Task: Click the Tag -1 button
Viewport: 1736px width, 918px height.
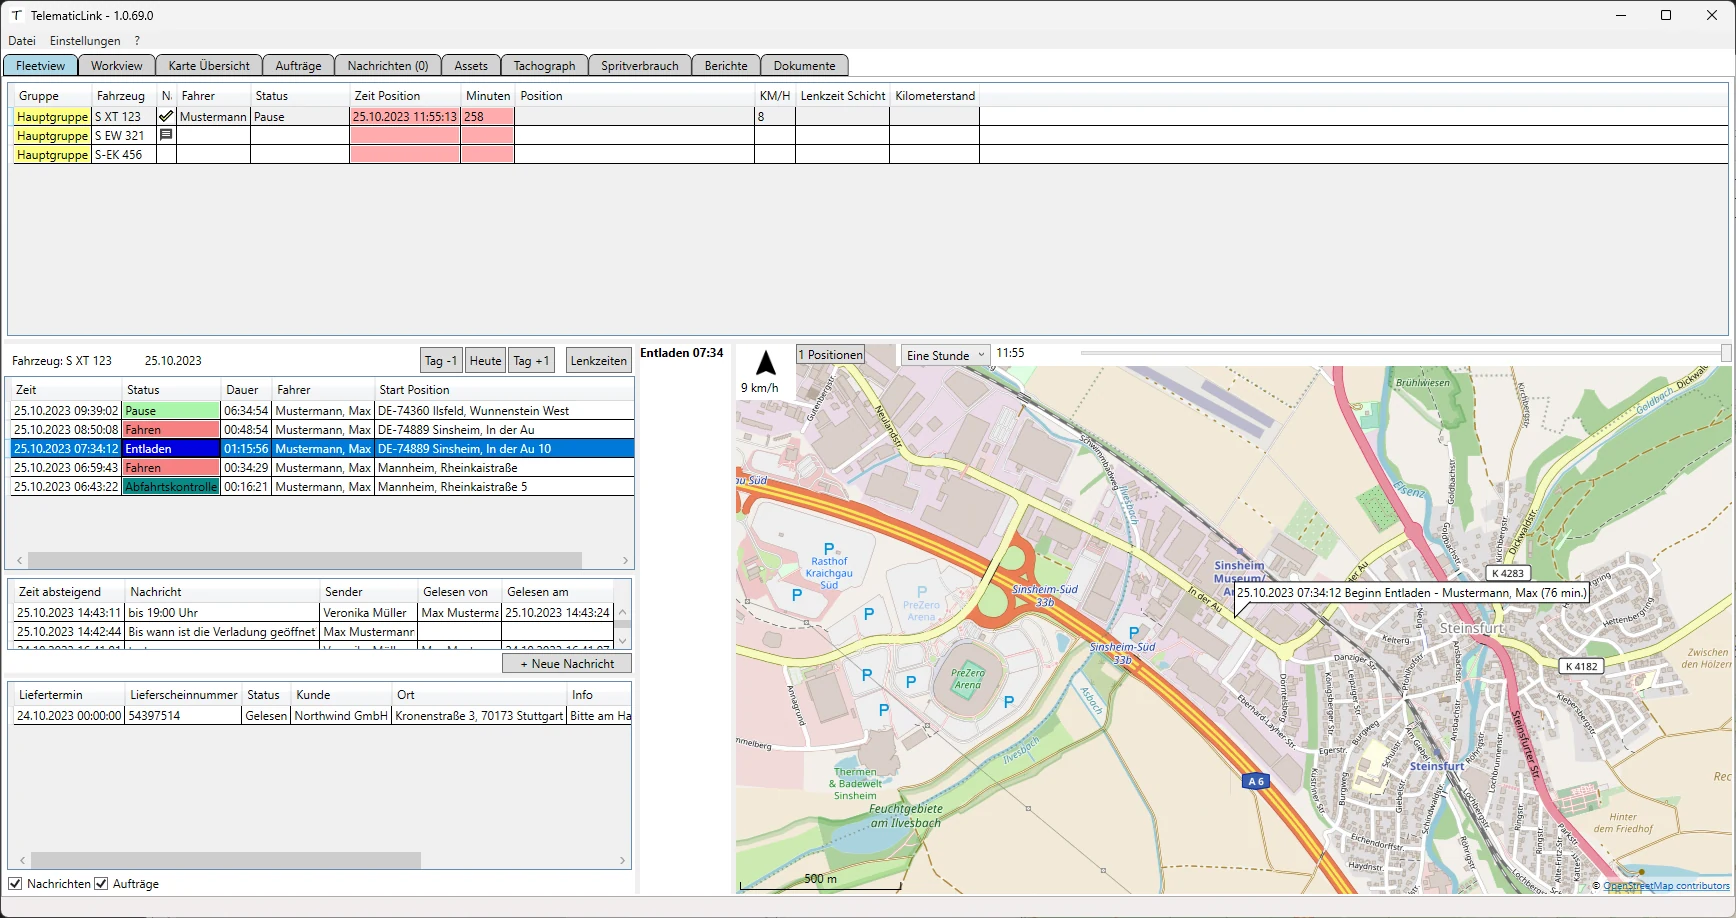Action: [x=441, y=360]
